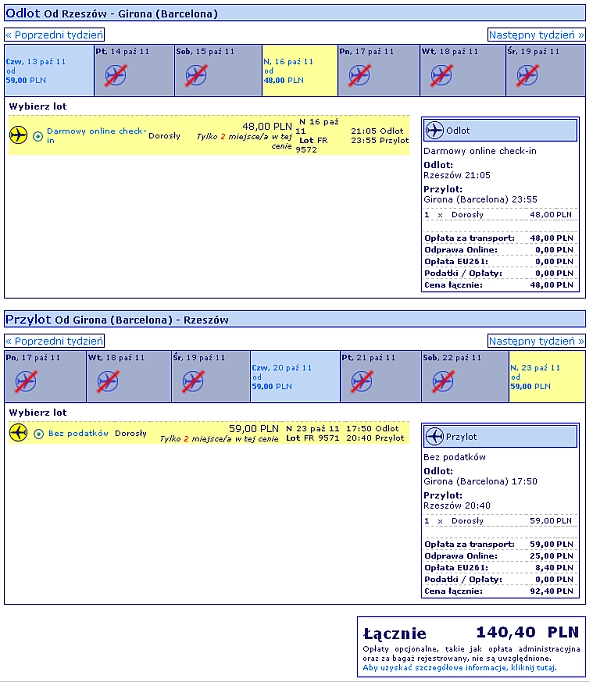Click no-flight icon for Pn, 17 paź outbound

(359, 75)
